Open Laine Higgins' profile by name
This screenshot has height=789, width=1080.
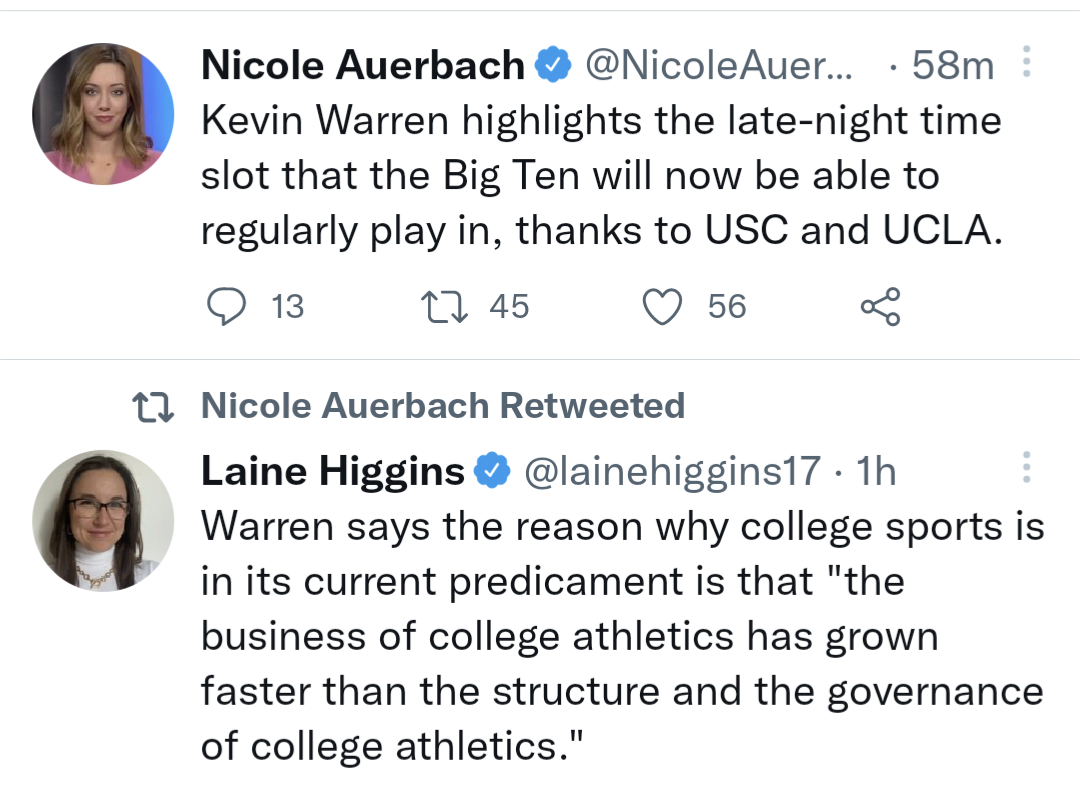(333, 472)
